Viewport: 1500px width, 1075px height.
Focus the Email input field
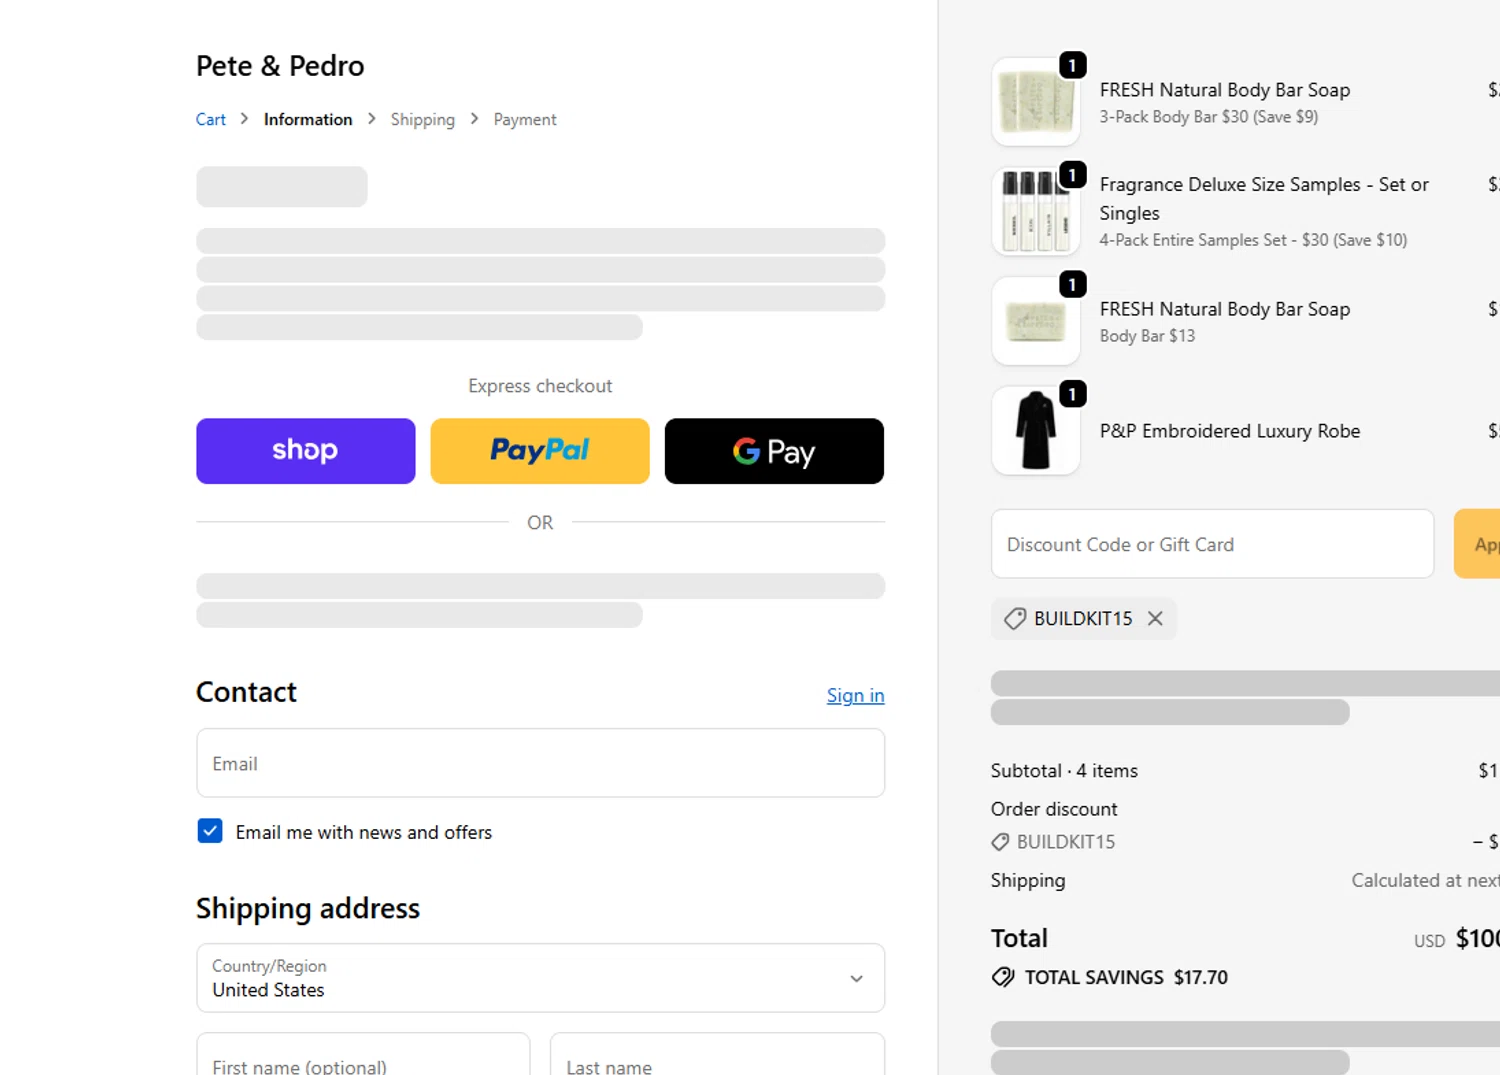(540, 763)
